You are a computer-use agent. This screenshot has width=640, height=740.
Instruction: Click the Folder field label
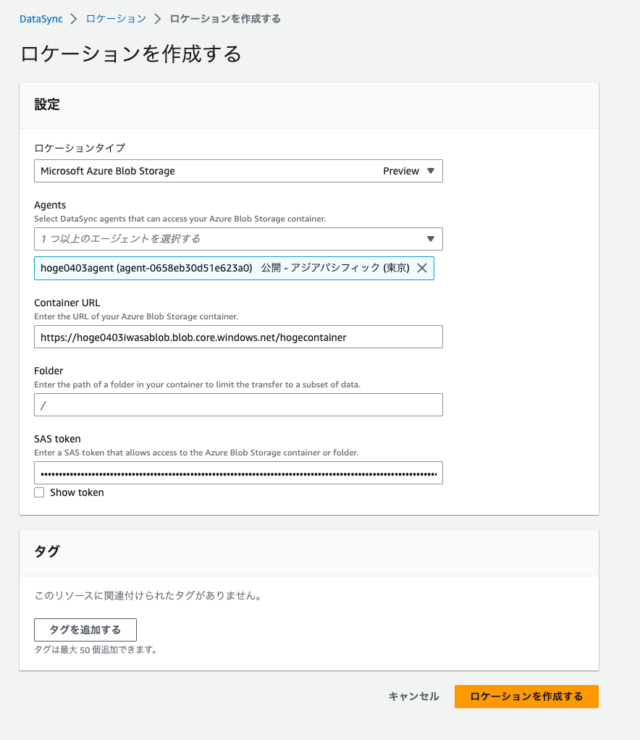(x=48, y=371)
